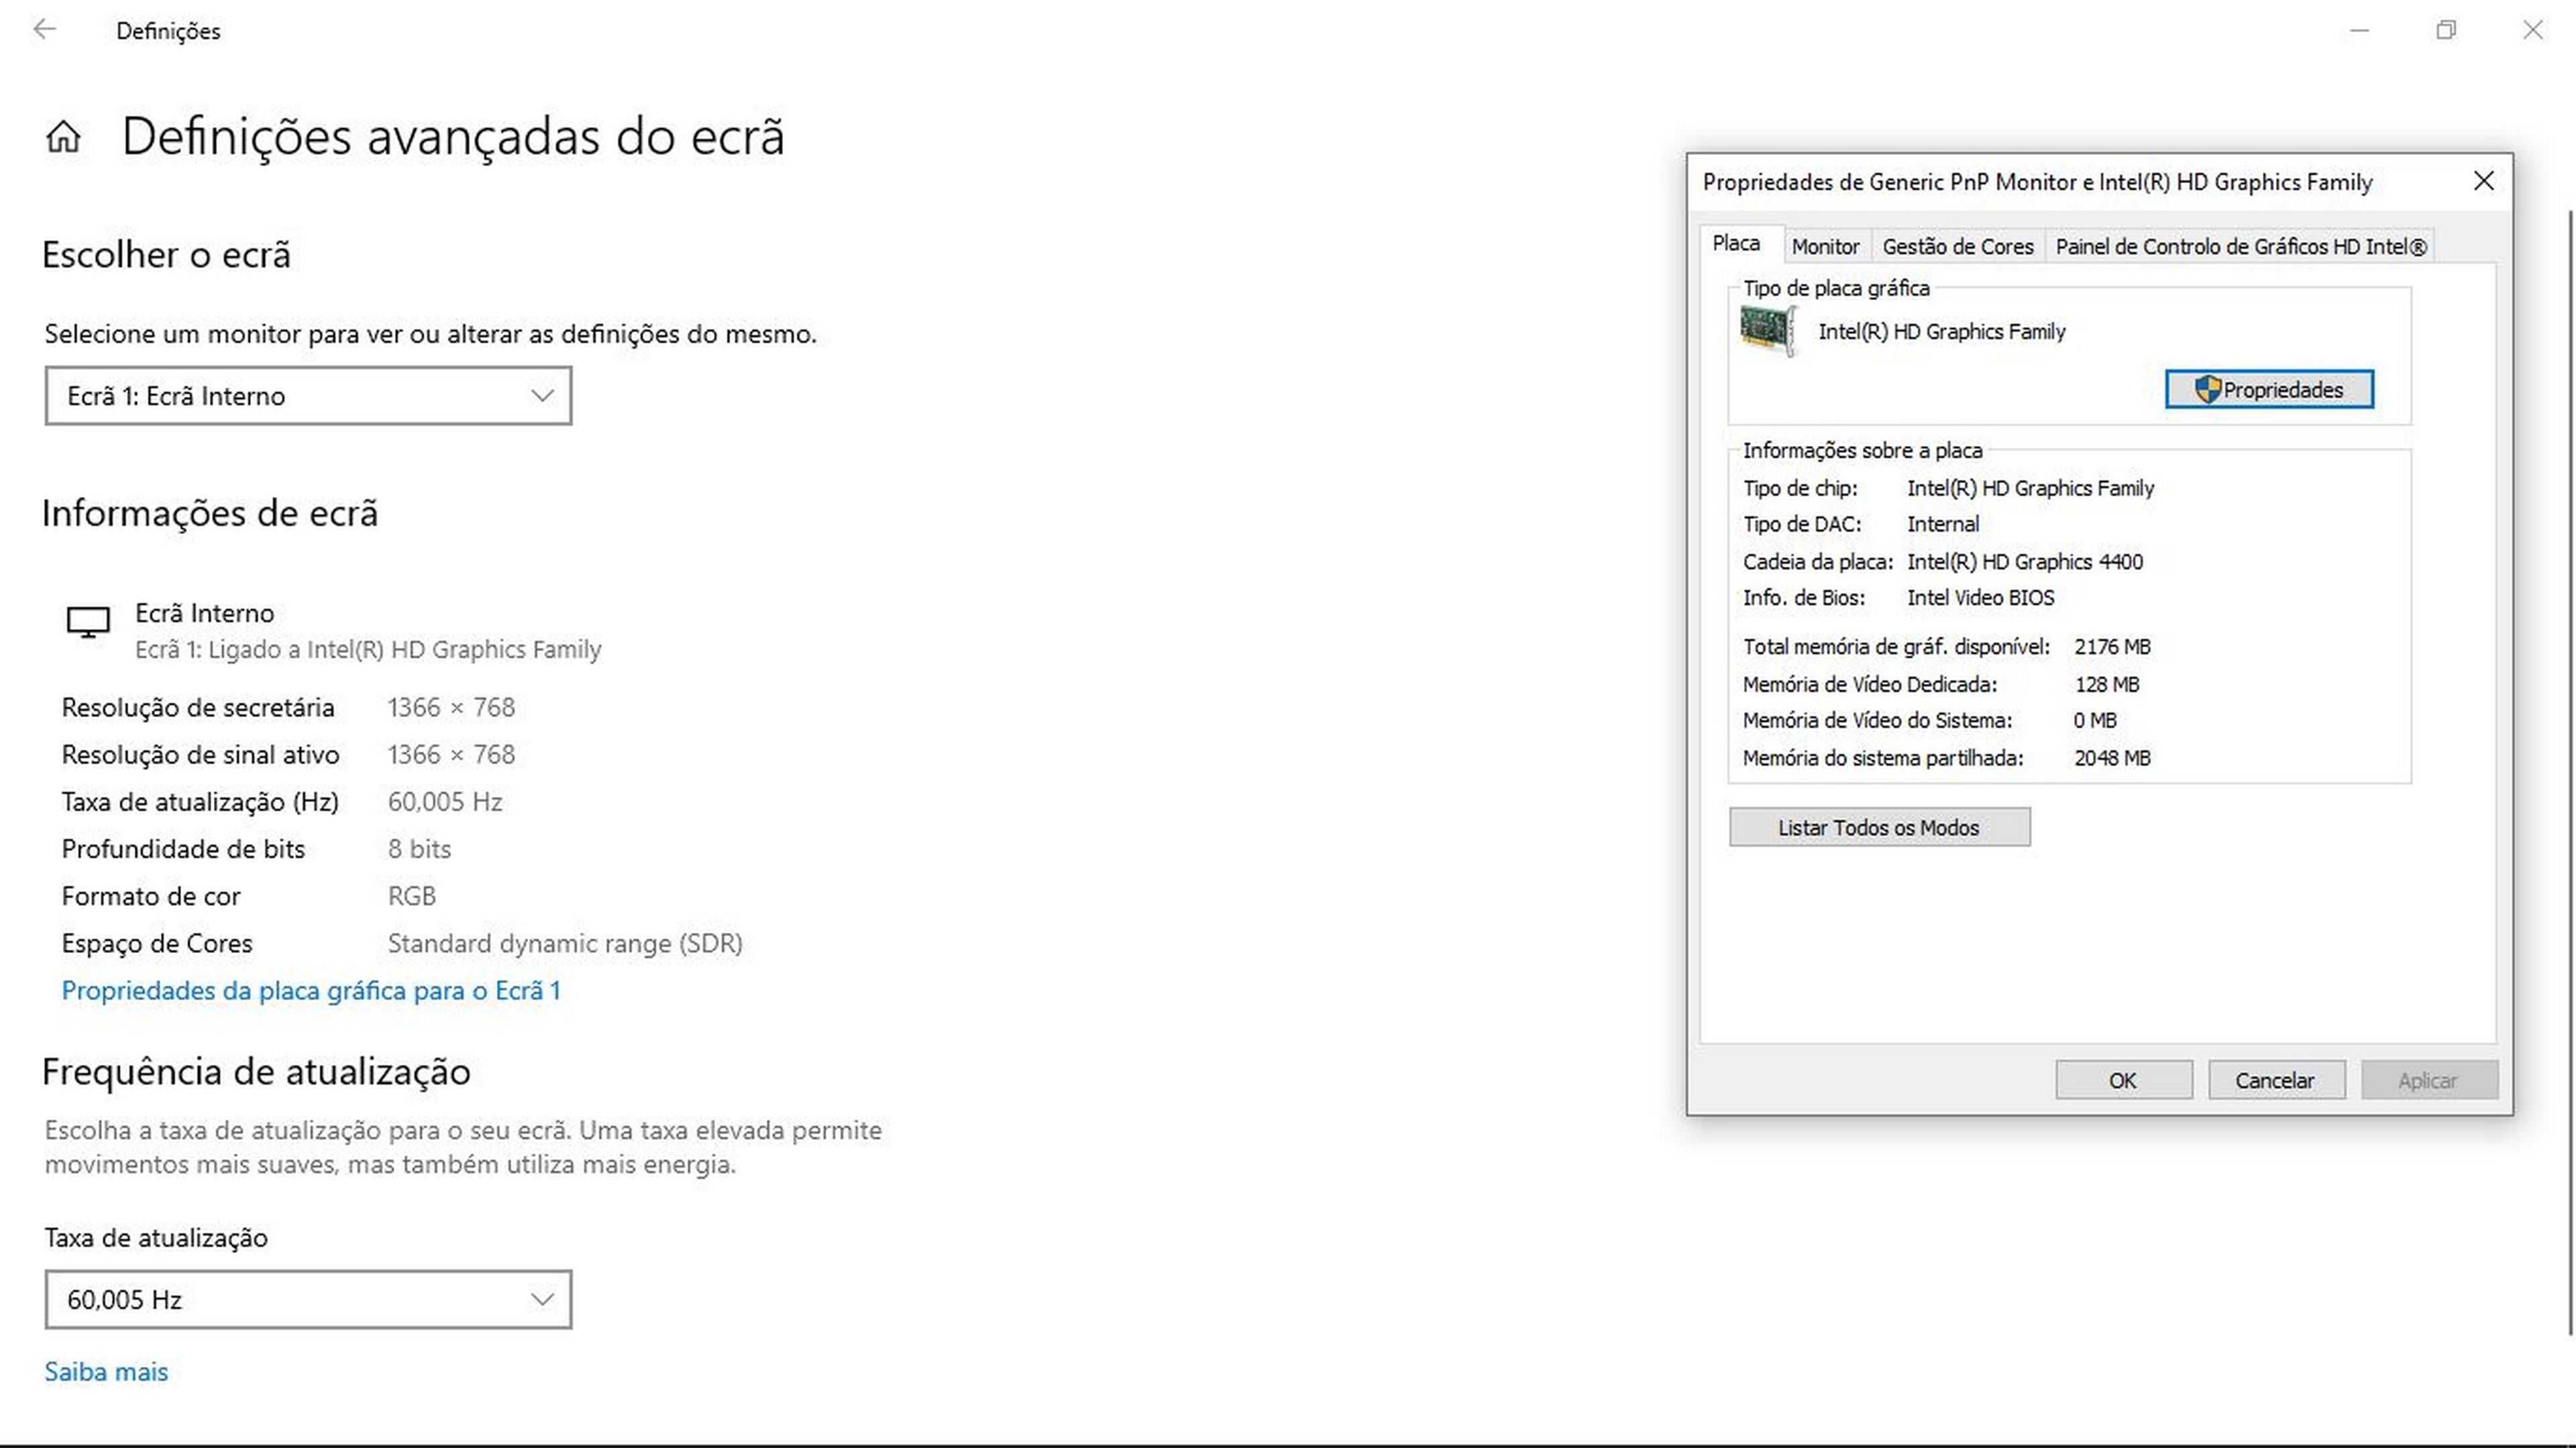Confirm the dialog with OK
The image size is (2576, 1448).
click(2124, 1080)
